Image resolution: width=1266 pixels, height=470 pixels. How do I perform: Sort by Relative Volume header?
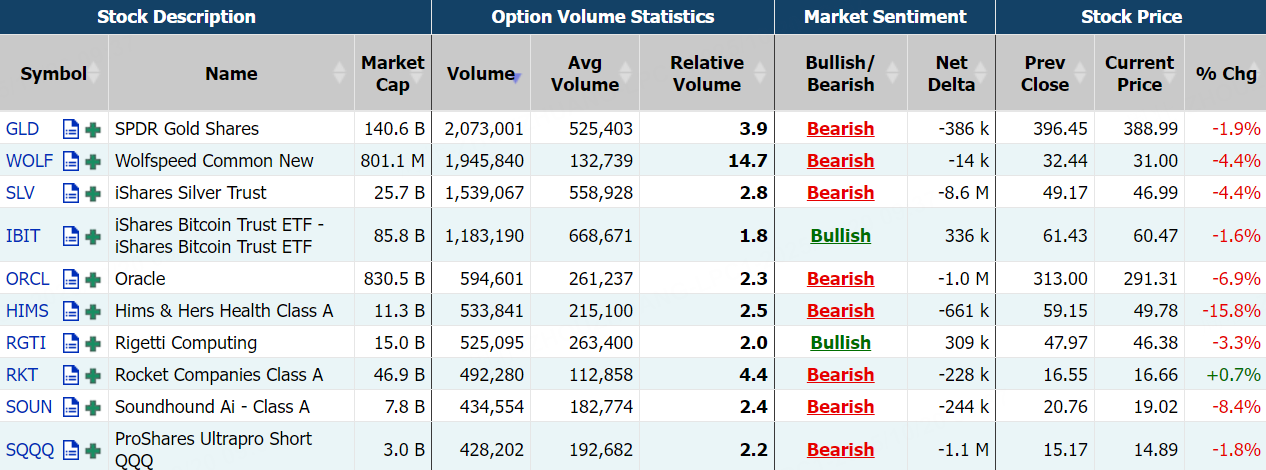[706, 73]
